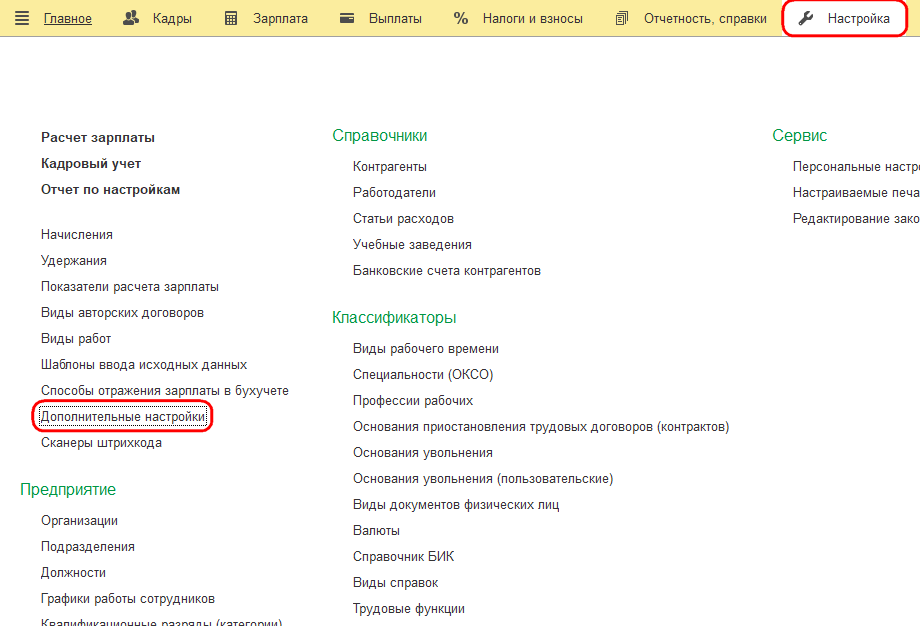Open the Выплаты section
This screenshot has height=626, width=920.
click(x=395, y=19)
